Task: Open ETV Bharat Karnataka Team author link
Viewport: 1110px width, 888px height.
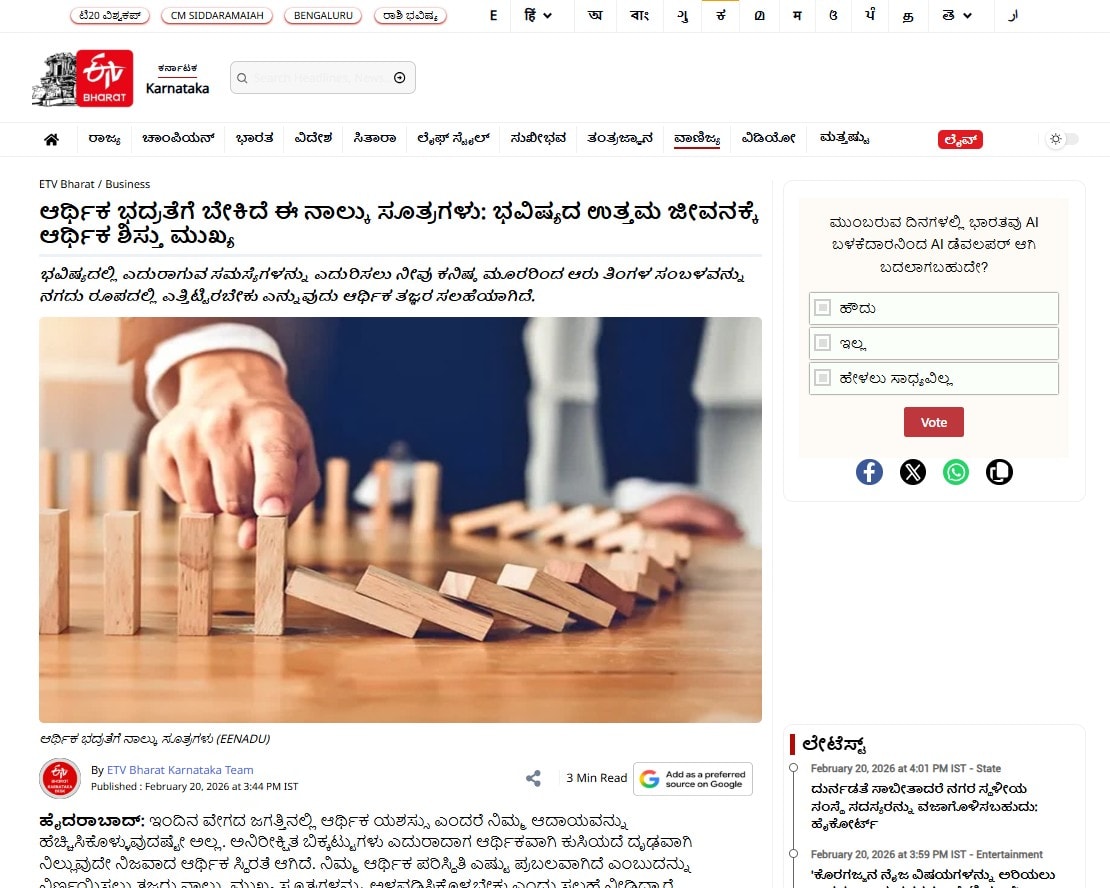Action: (x=180, y=770)
